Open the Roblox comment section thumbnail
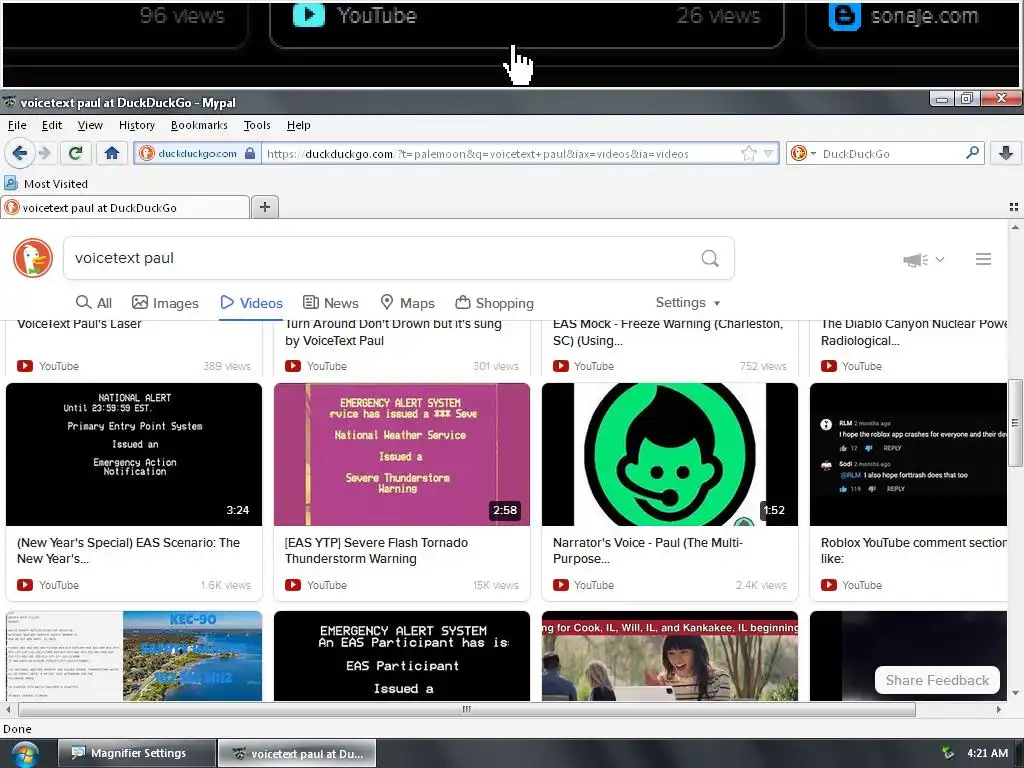The height and width of the screenshot is (768, 1024). click(908, 454)
